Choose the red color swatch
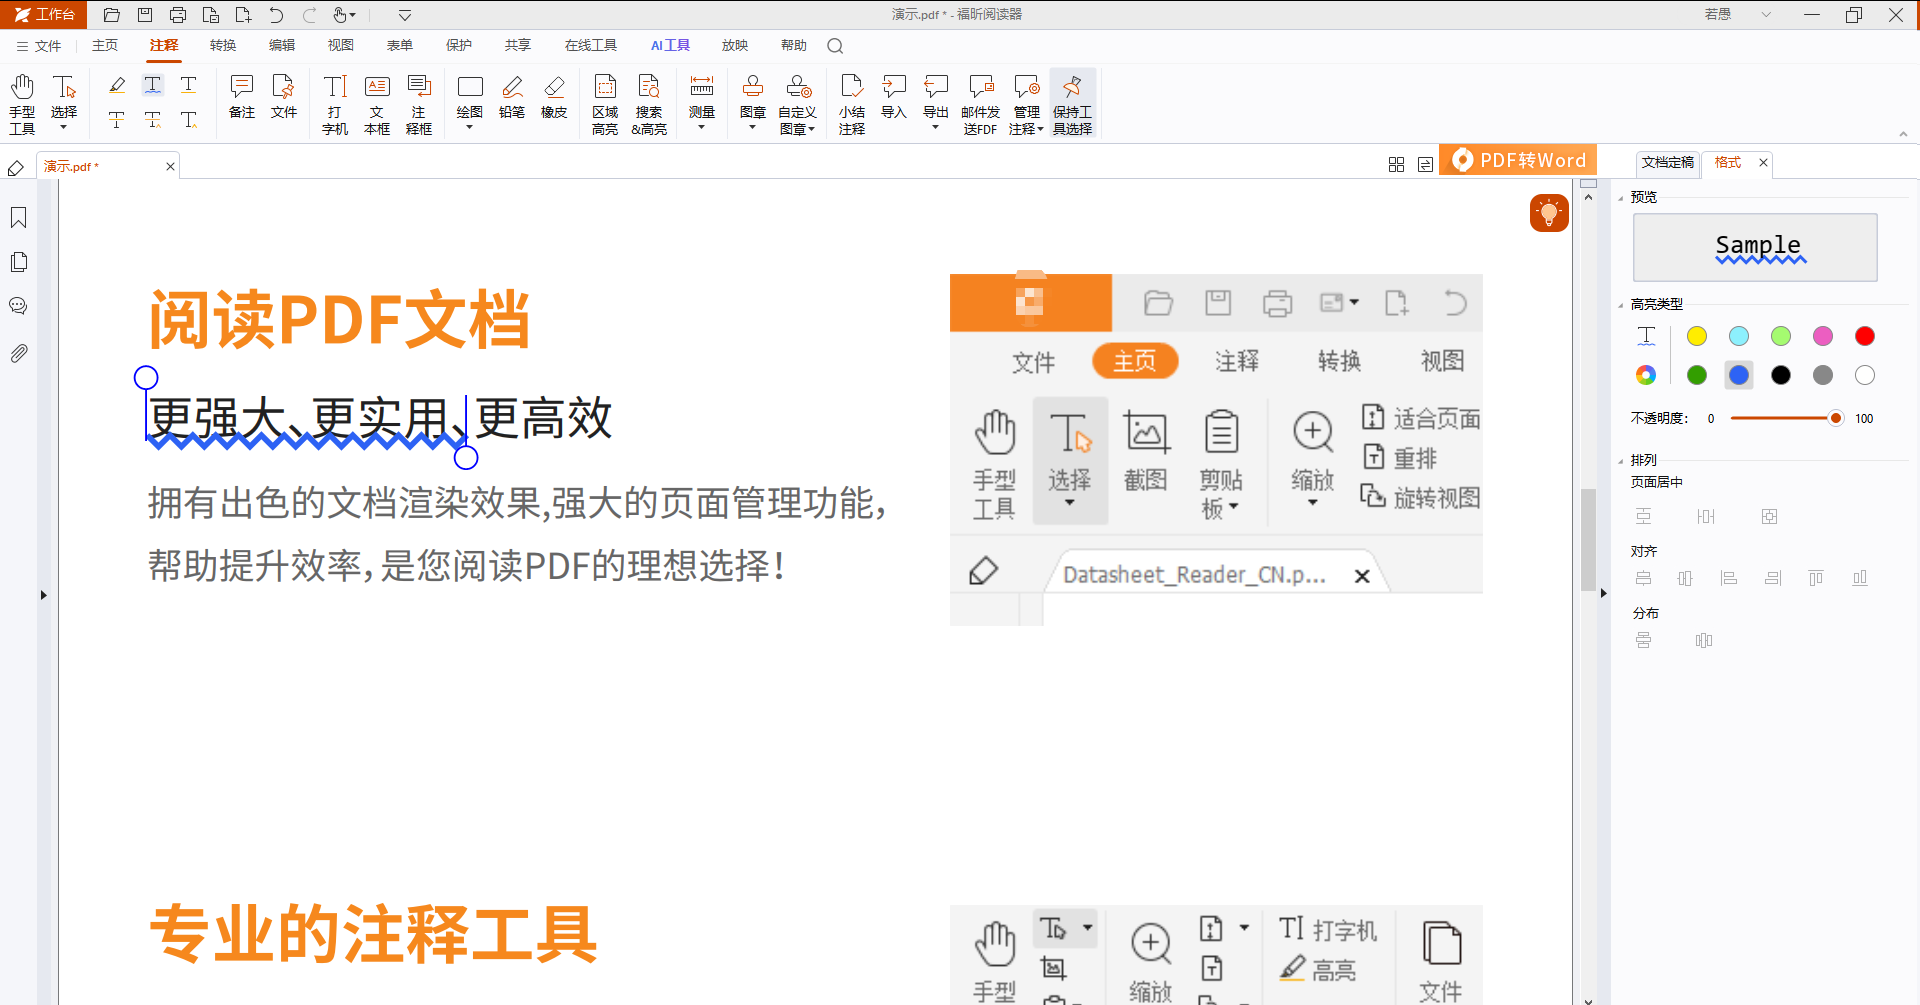 (x=1865, y=336)
